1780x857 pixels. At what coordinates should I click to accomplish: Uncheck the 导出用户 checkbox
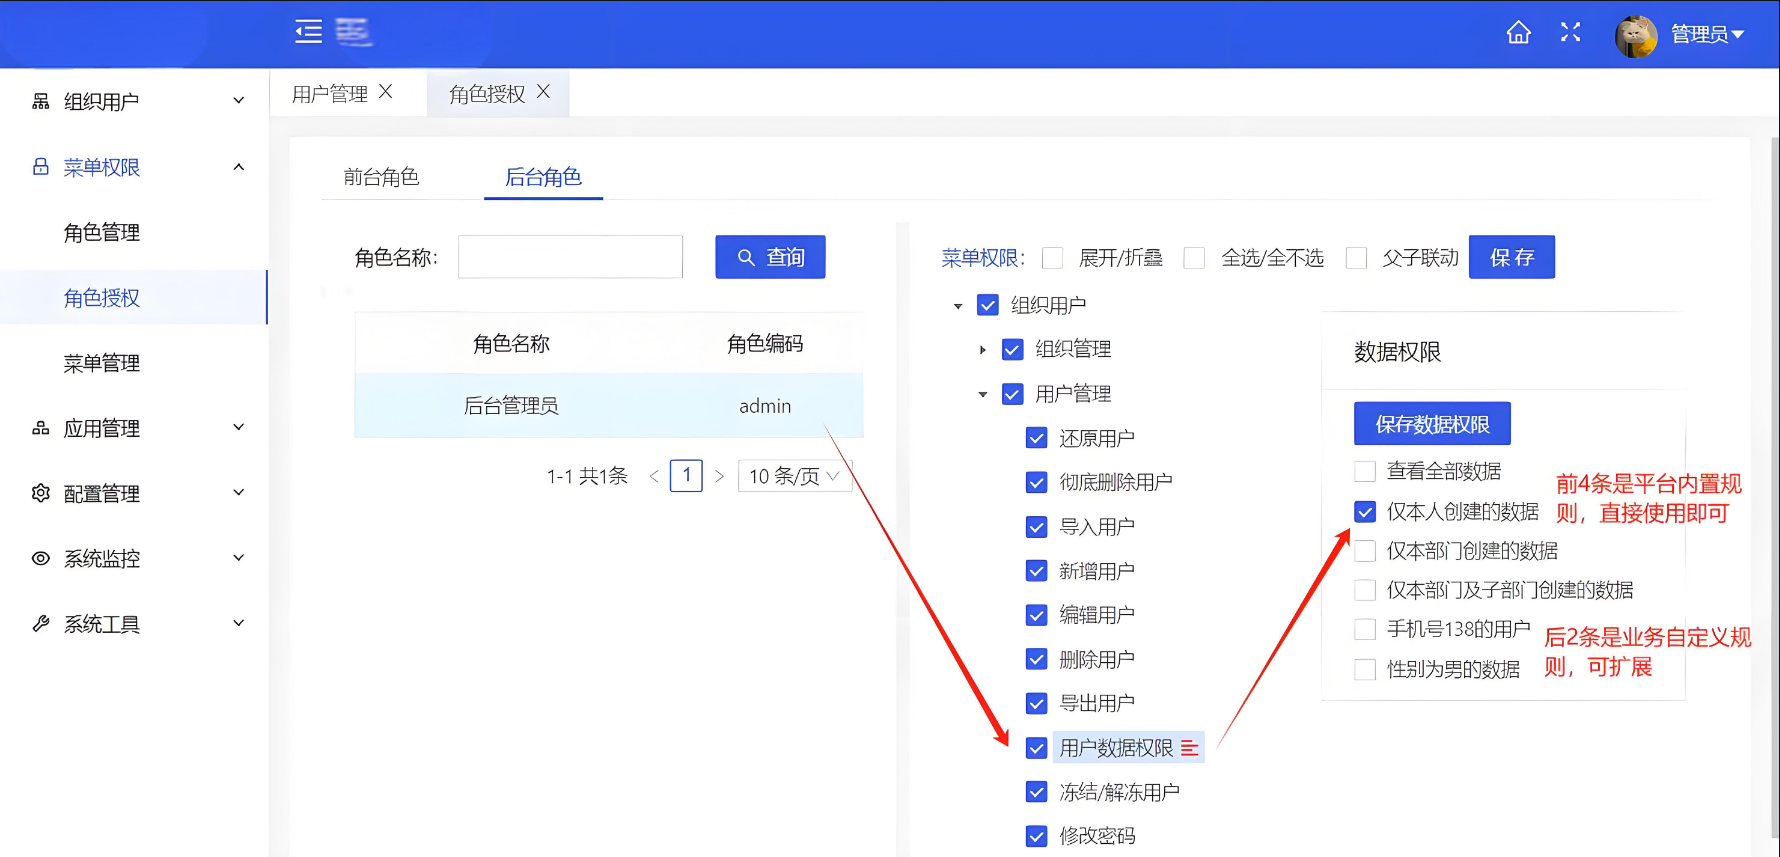1037,703
